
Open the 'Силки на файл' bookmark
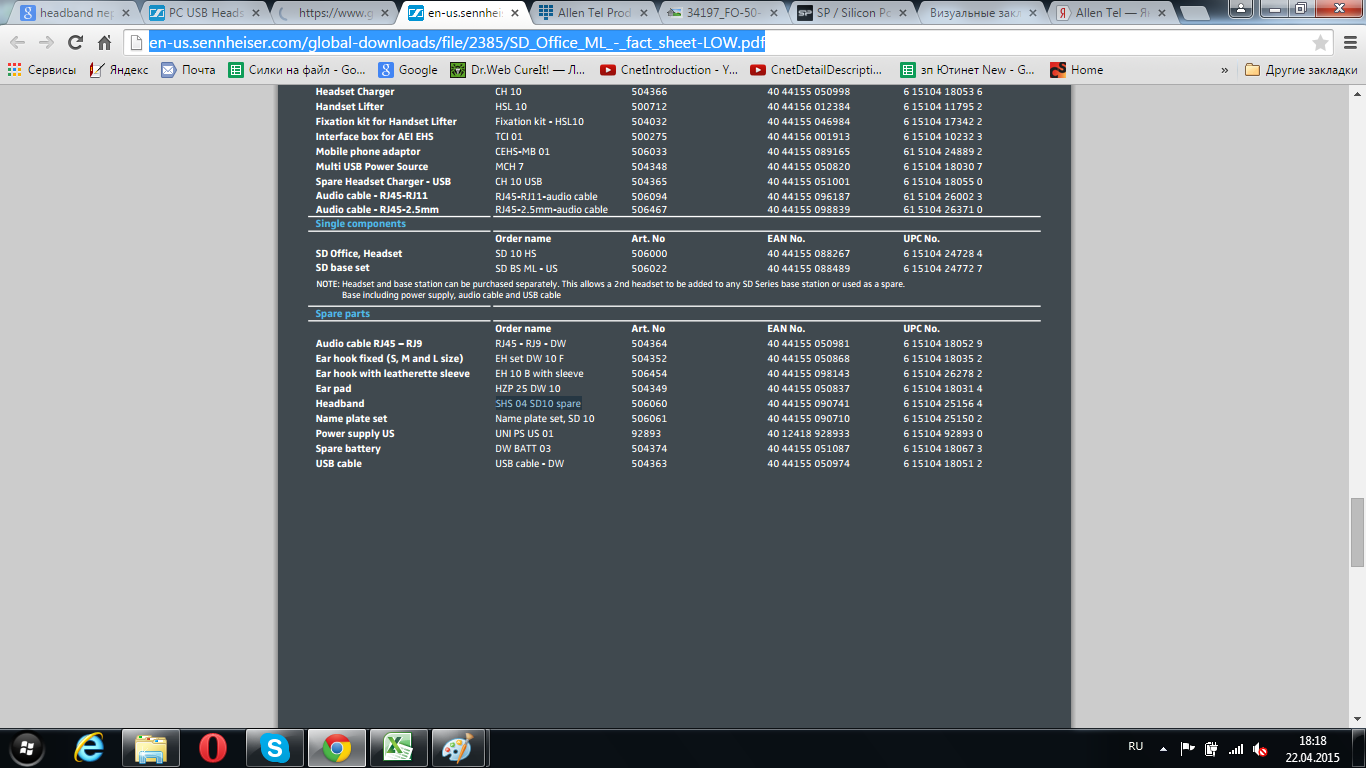297,70
